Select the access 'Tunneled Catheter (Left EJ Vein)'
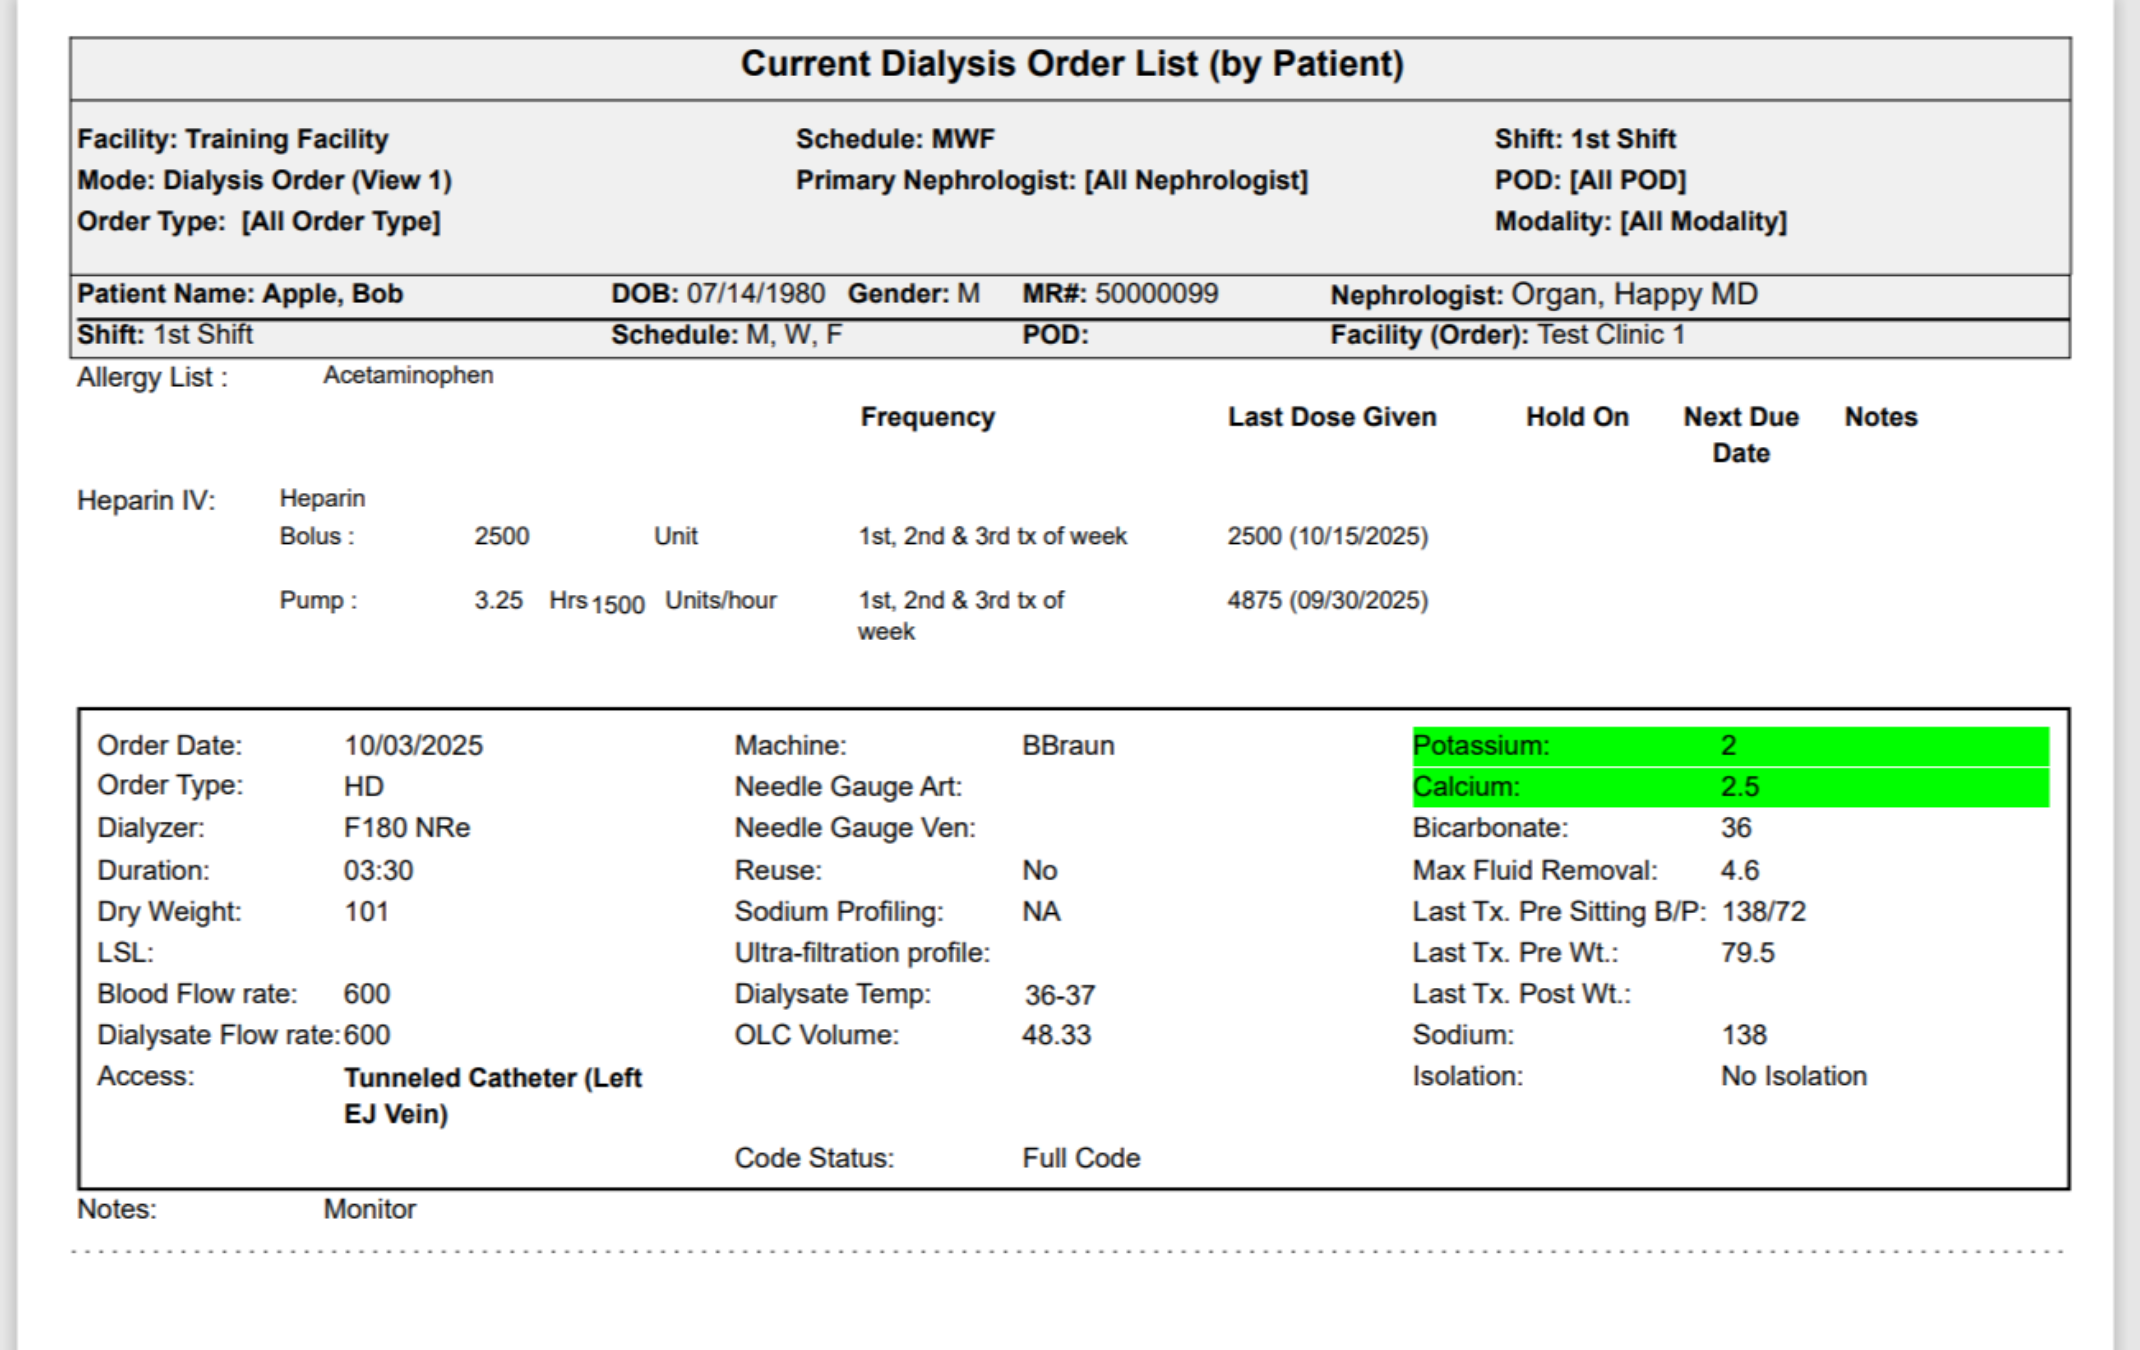2140x1350 pixels. click(x=493, y=1096)
